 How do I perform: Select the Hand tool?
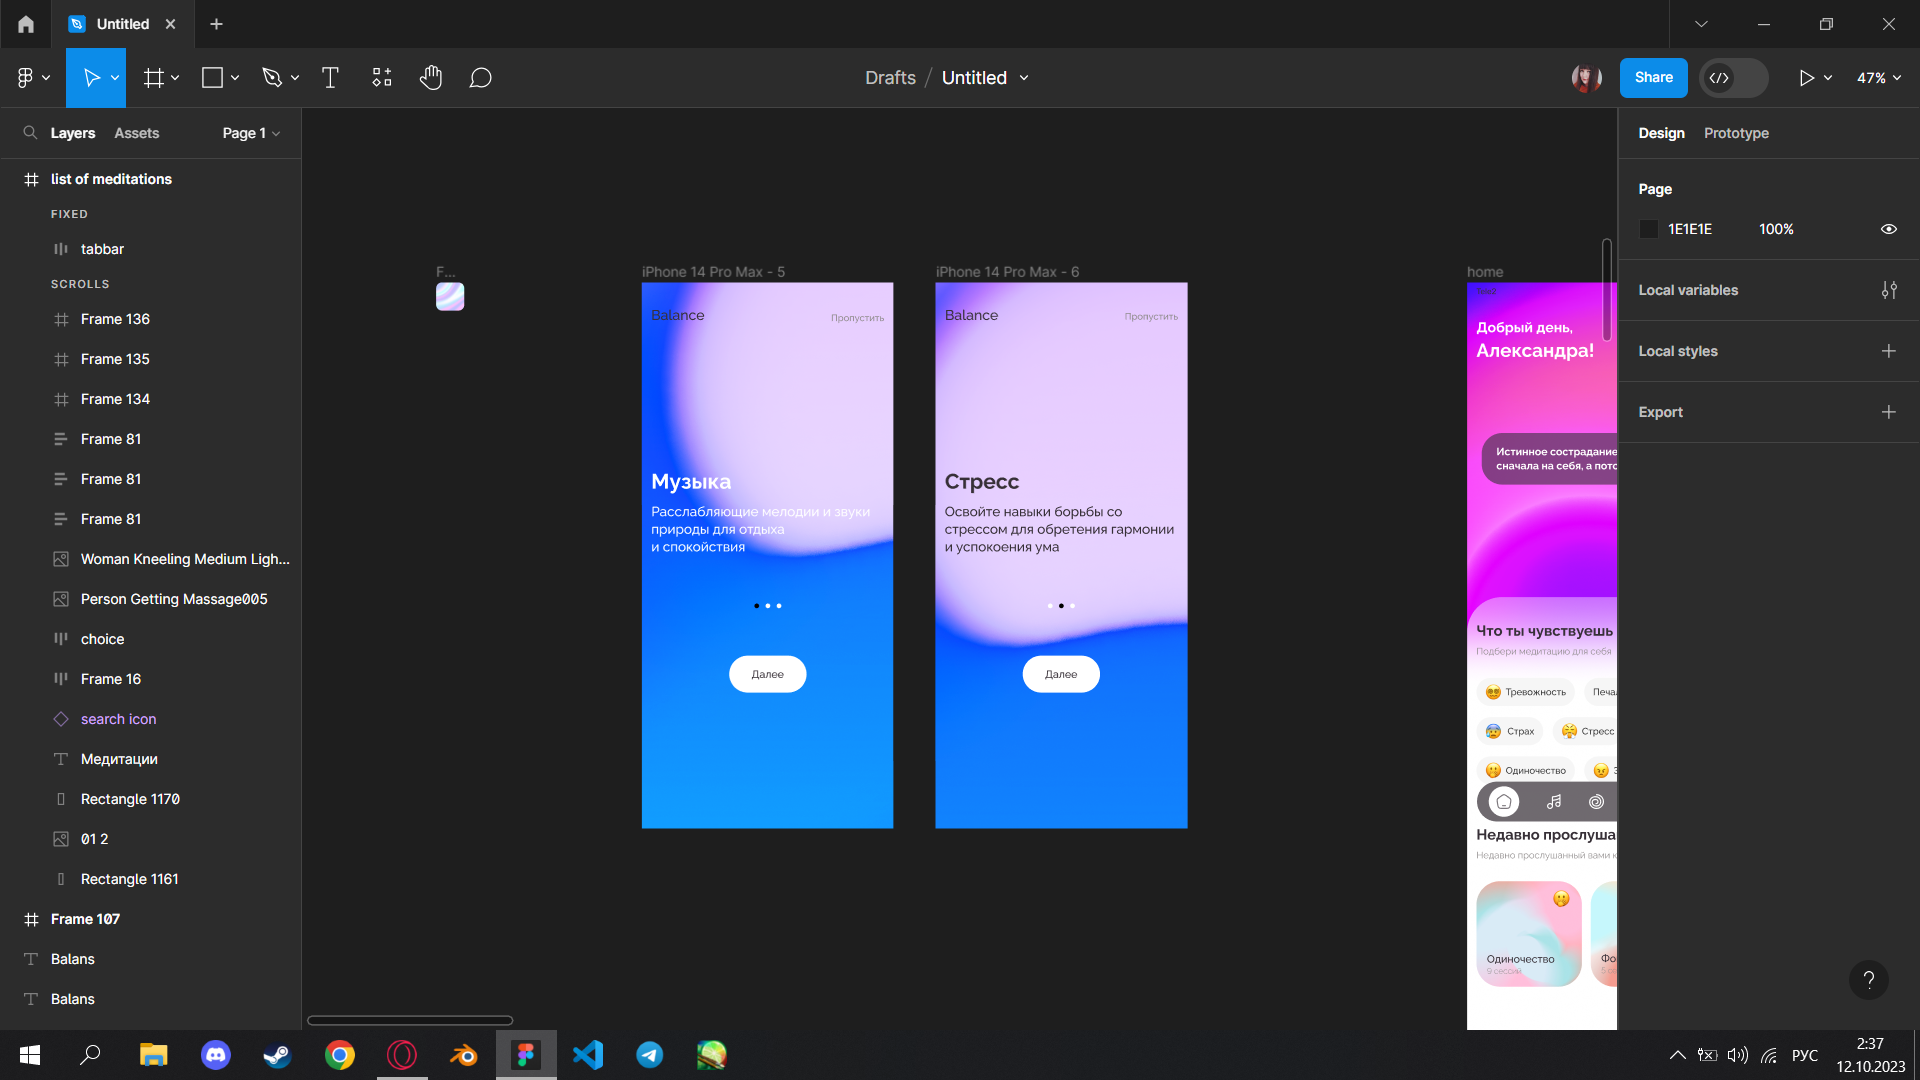coord(431,78)
